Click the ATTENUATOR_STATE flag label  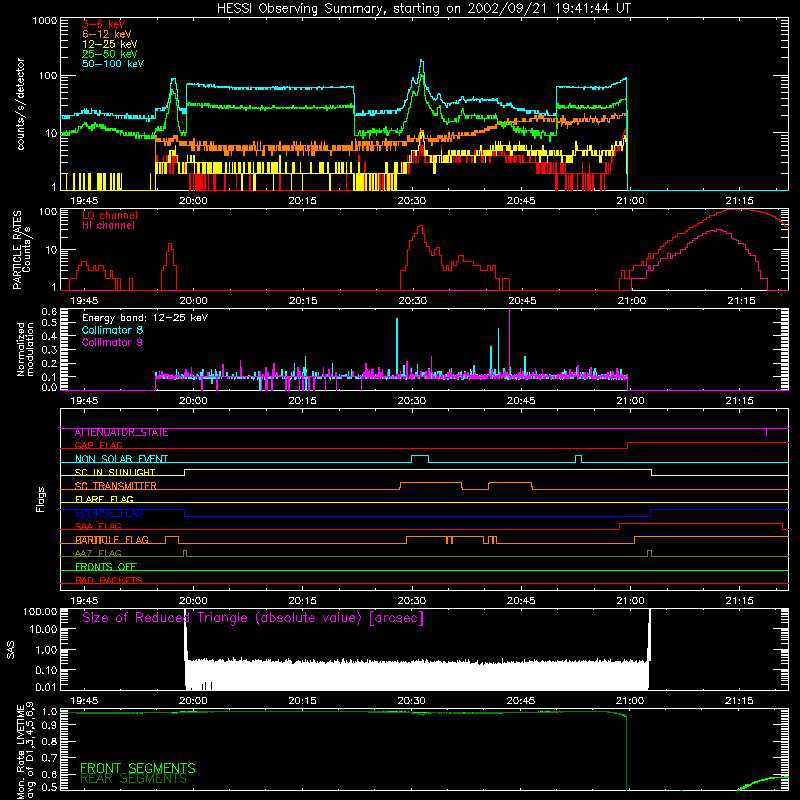(121, 433)
